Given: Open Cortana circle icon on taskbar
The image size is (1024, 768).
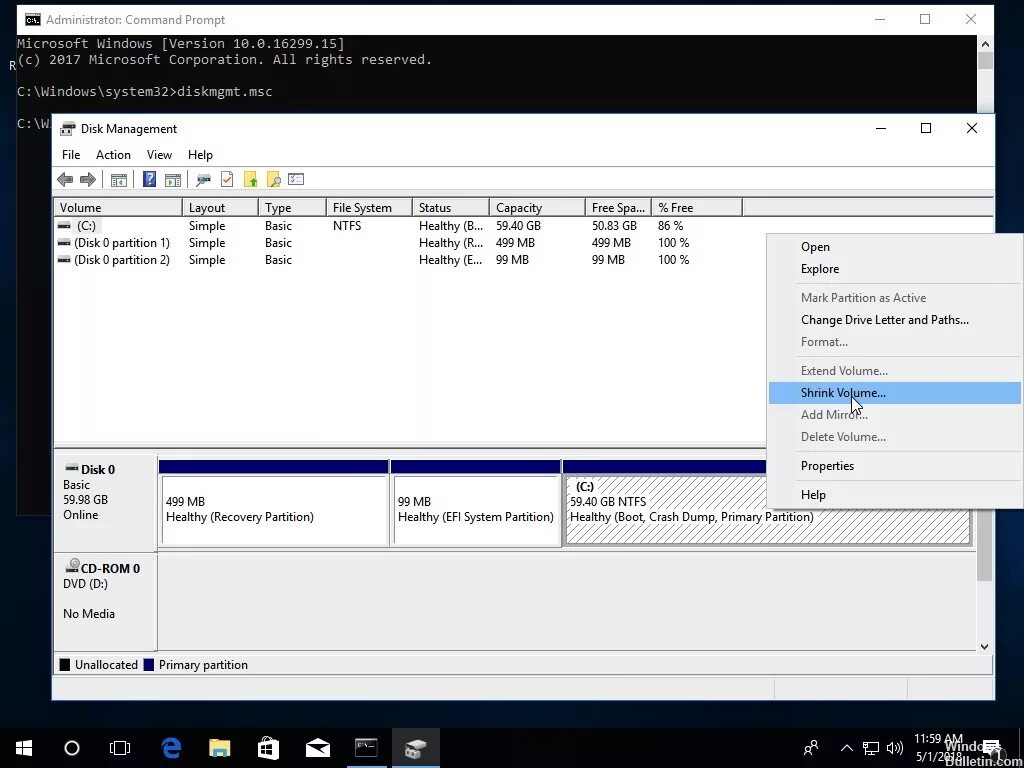Looking at the screenshot, I should (x=72, y=748).
